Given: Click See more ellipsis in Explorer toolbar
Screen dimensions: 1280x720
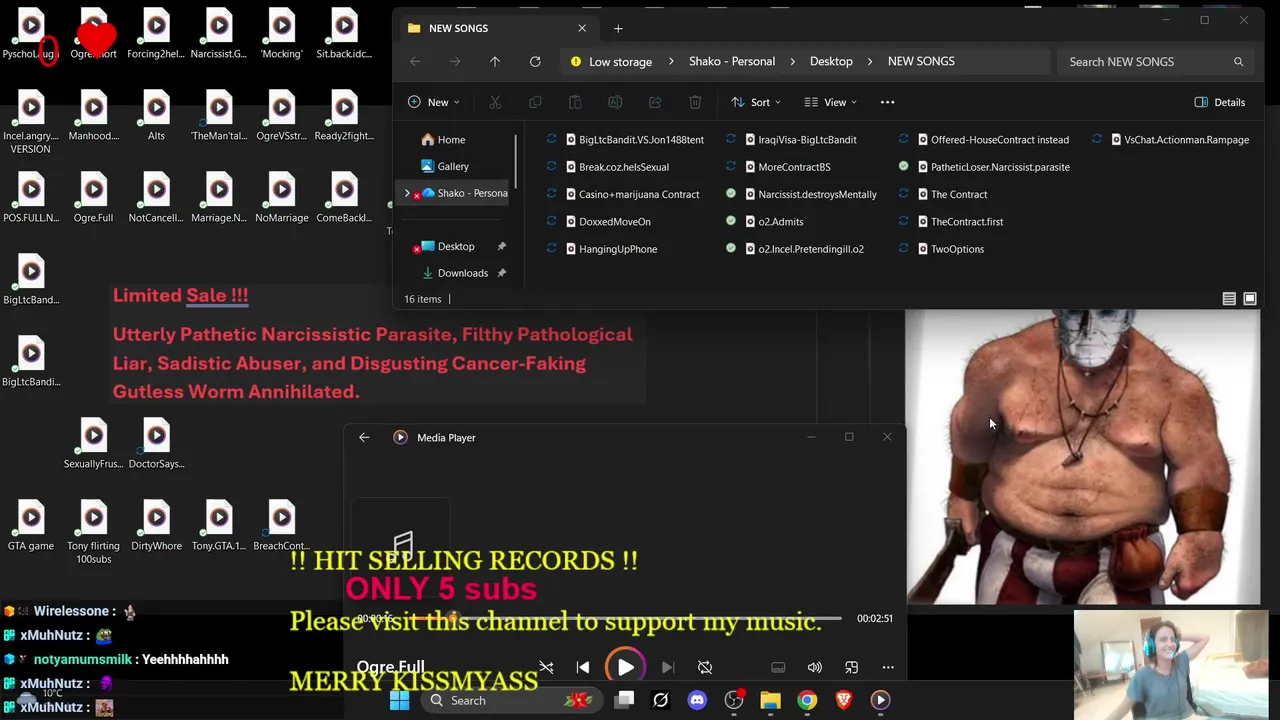Looking at the screenshot, I should pyautogui.click(x=887, y=102).
